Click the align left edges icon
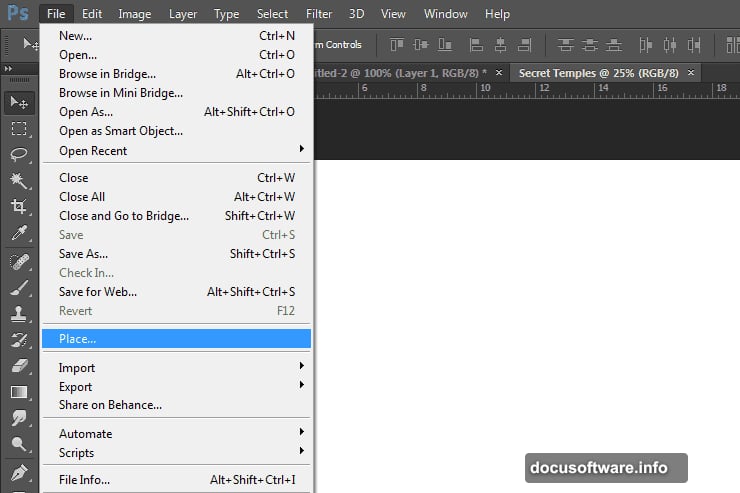 coord(475,44)
